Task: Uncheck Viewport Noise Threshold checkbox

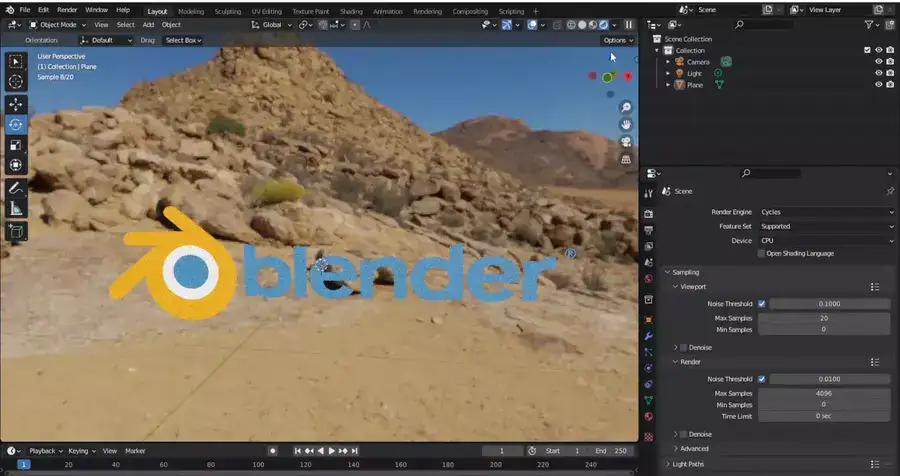Action: point(762,304)
